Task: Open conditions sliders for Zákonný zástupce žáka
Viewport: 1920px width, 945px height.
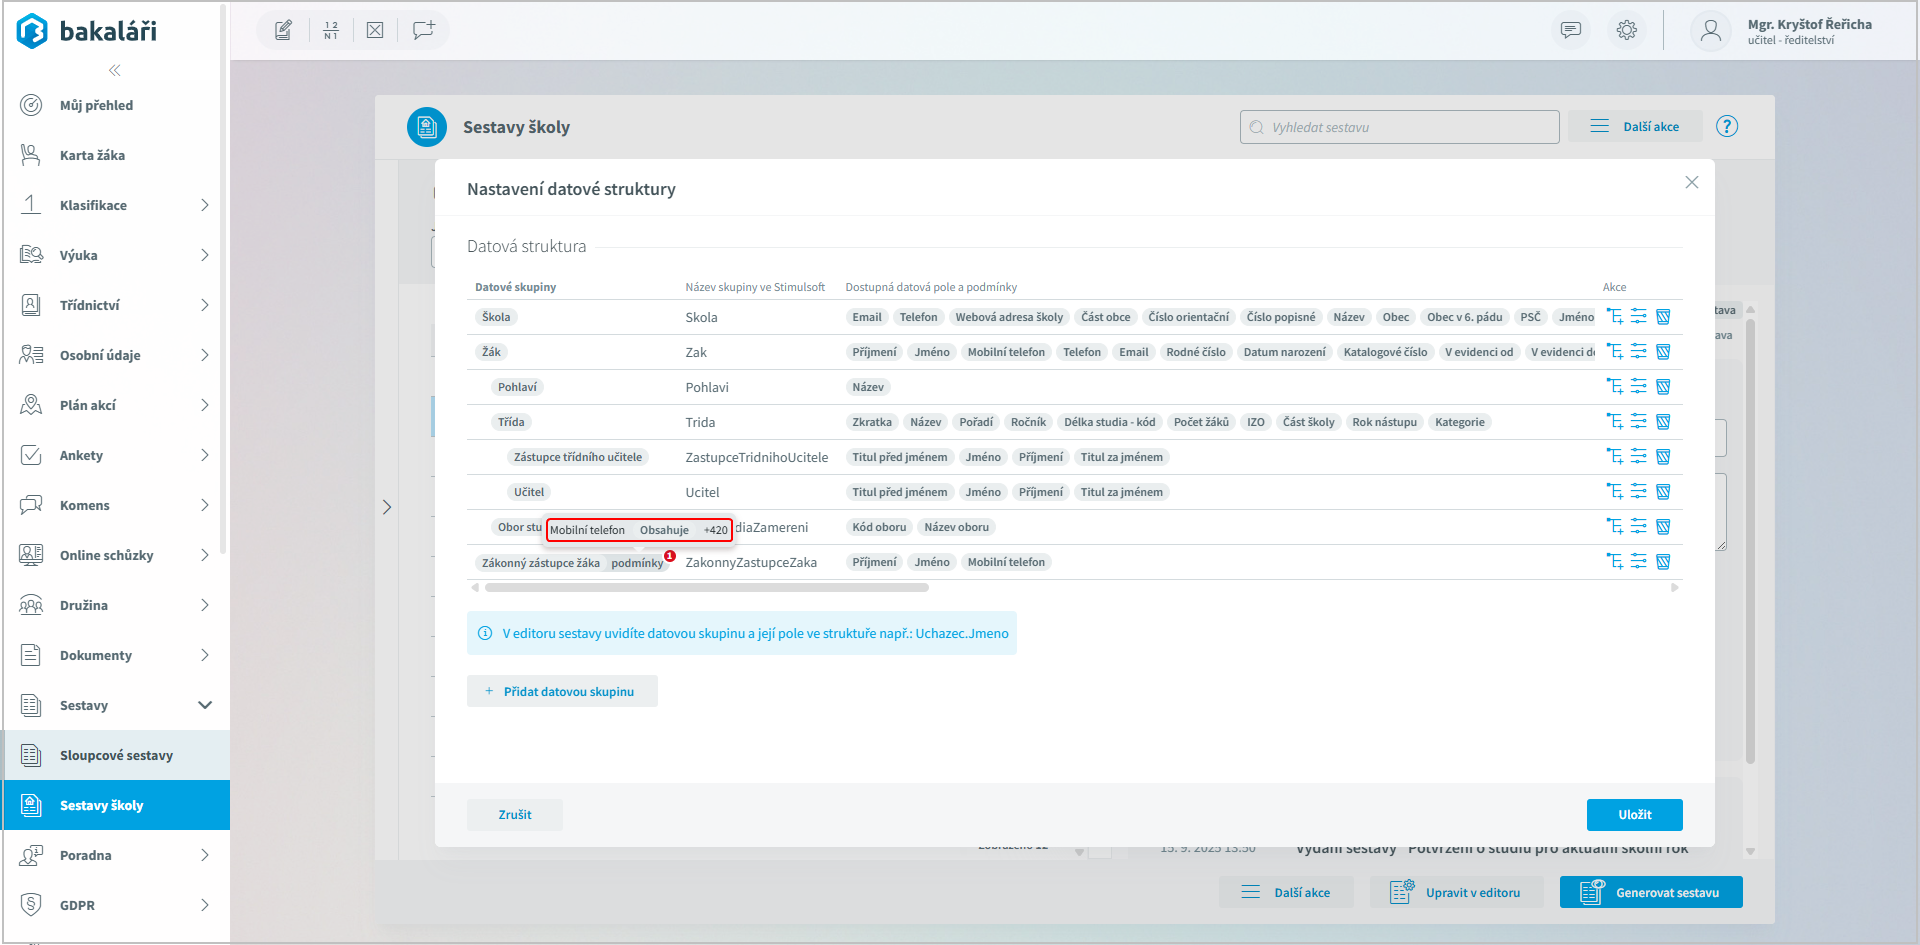Action: coord(1638,562)
